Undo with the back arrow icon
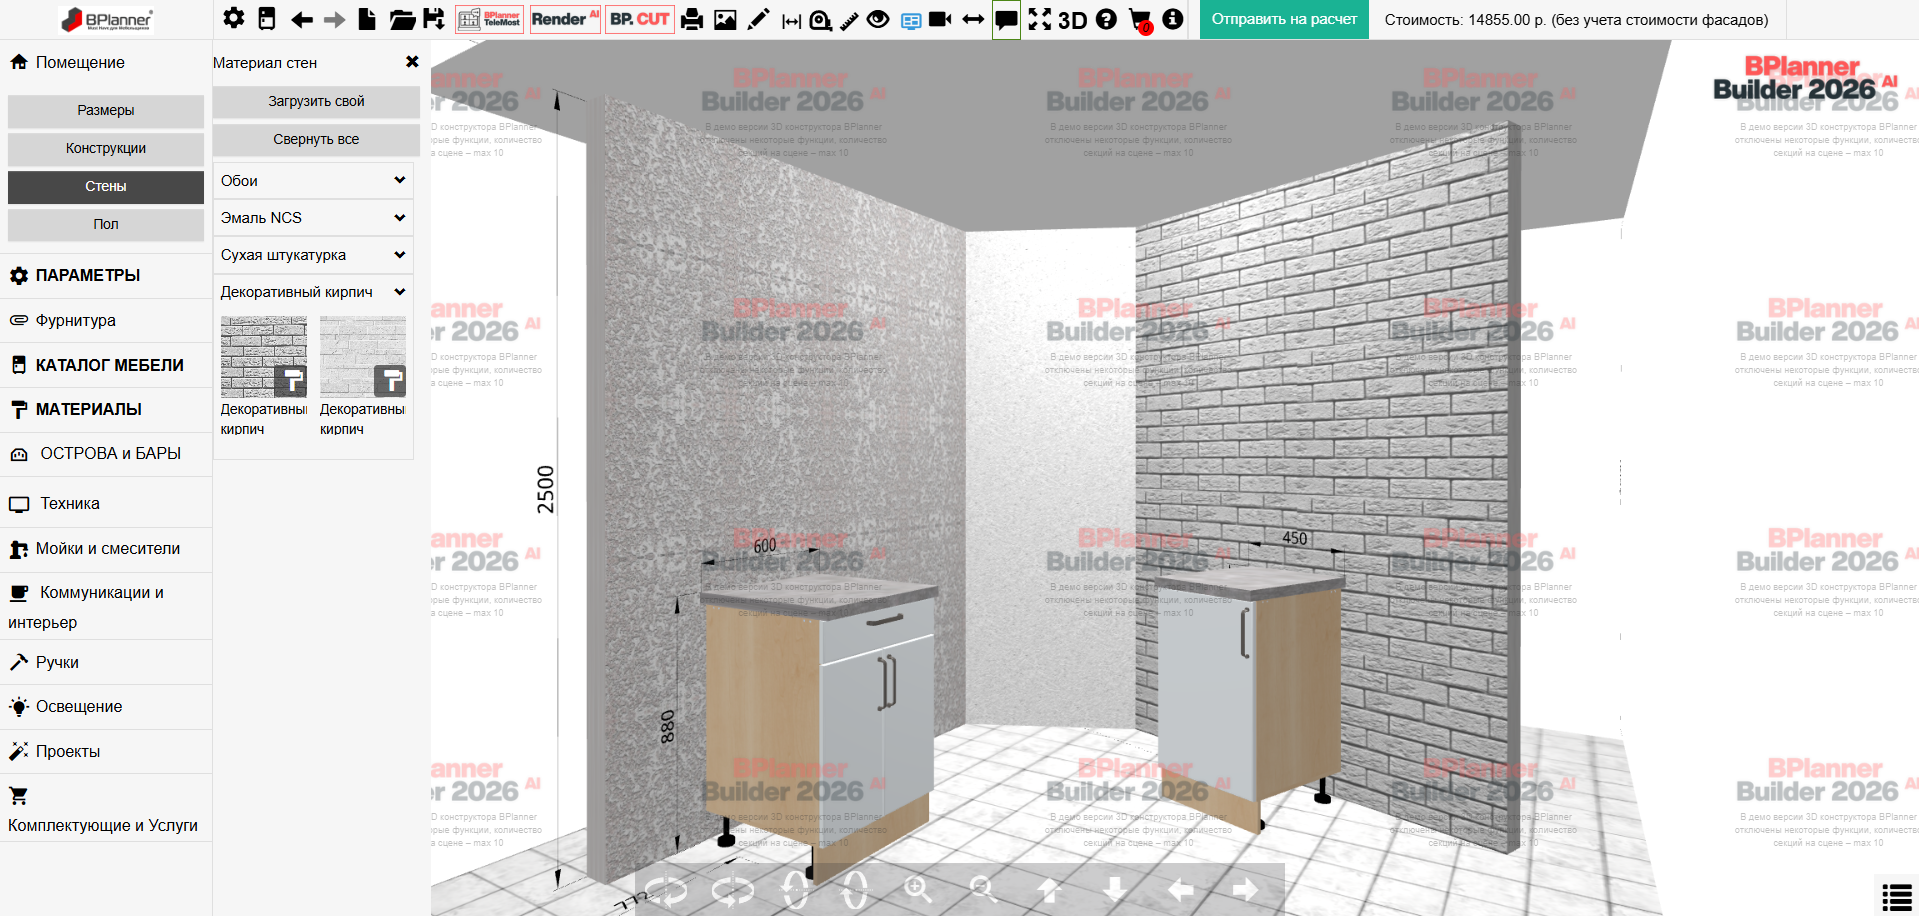 point(301,19)
